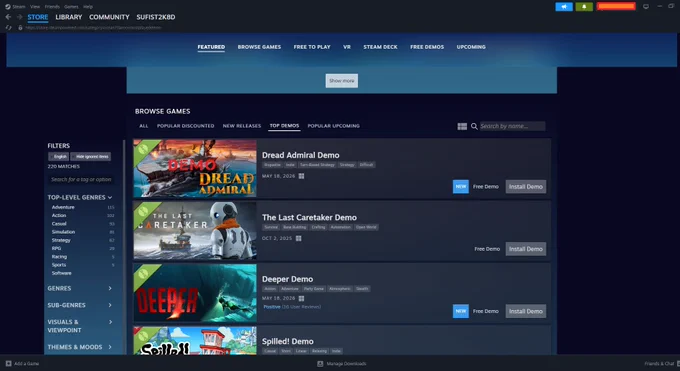Filter by the Simulation genre
Screen dimensions: 680x371
click(x=63, y=232)
